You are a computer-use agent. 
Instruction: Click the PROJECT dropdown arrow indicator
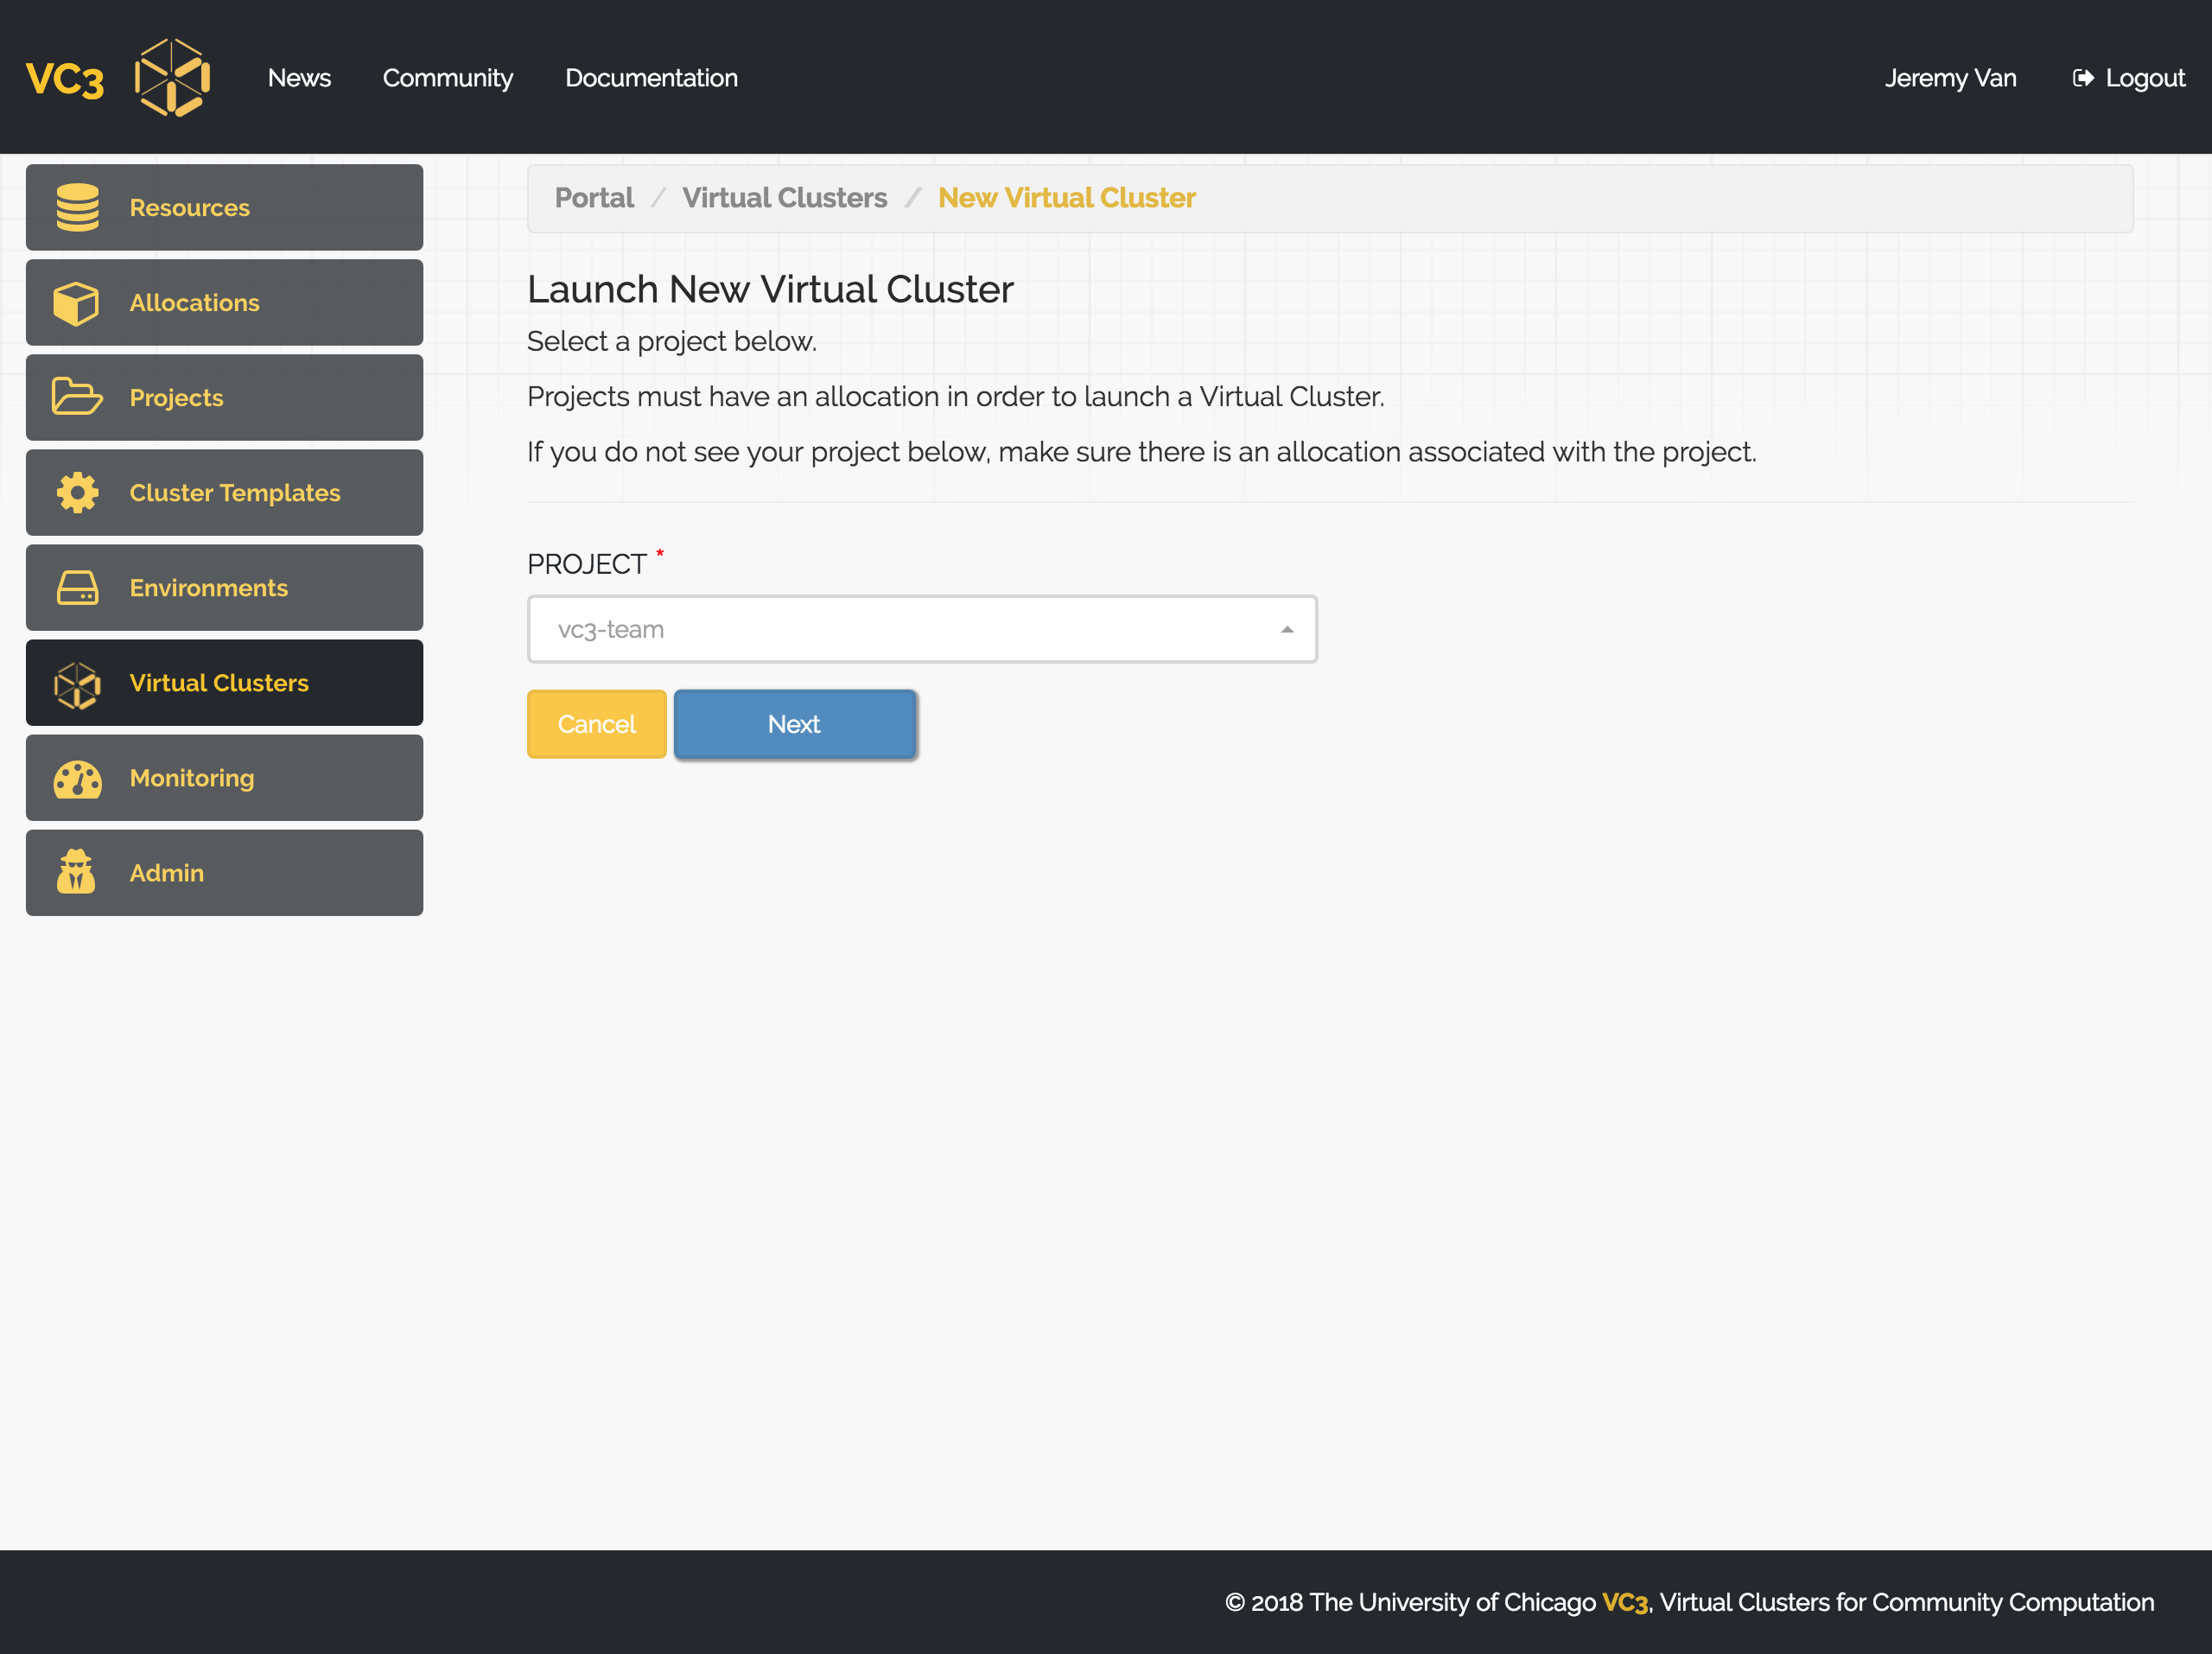tap(1287, 630)
